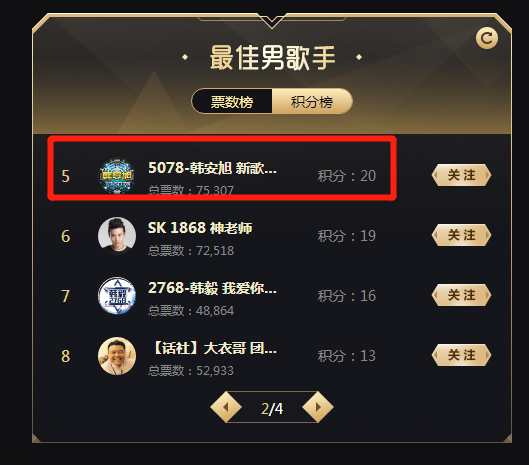
Task: Follow 【话社】大衣哥 with 关注 button
Action: (461, 355)
